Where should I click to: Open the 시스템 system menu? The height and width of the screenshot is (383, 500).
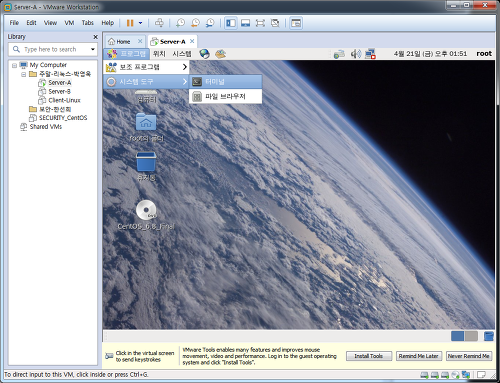[182, 54]
